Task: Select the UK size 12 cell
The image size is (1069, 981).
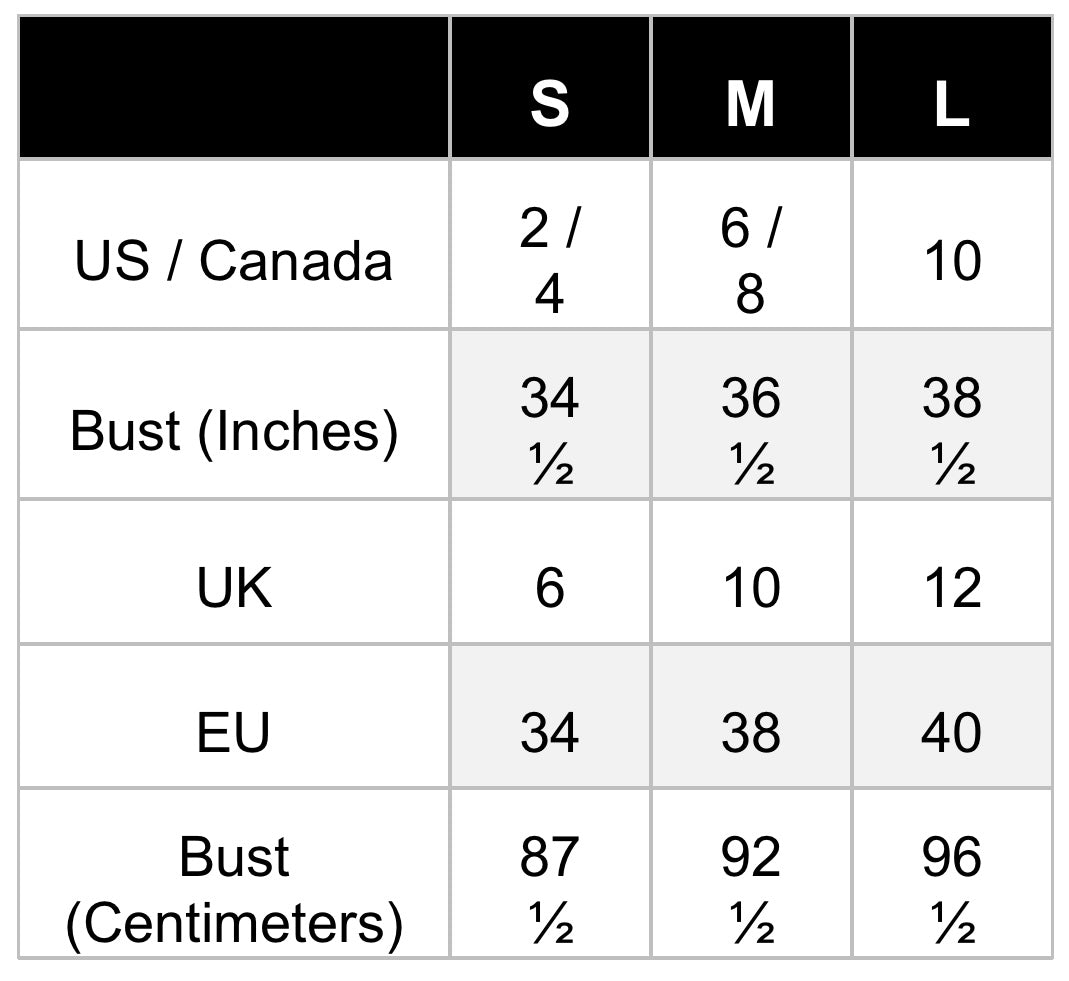Action: coord(951,587)
